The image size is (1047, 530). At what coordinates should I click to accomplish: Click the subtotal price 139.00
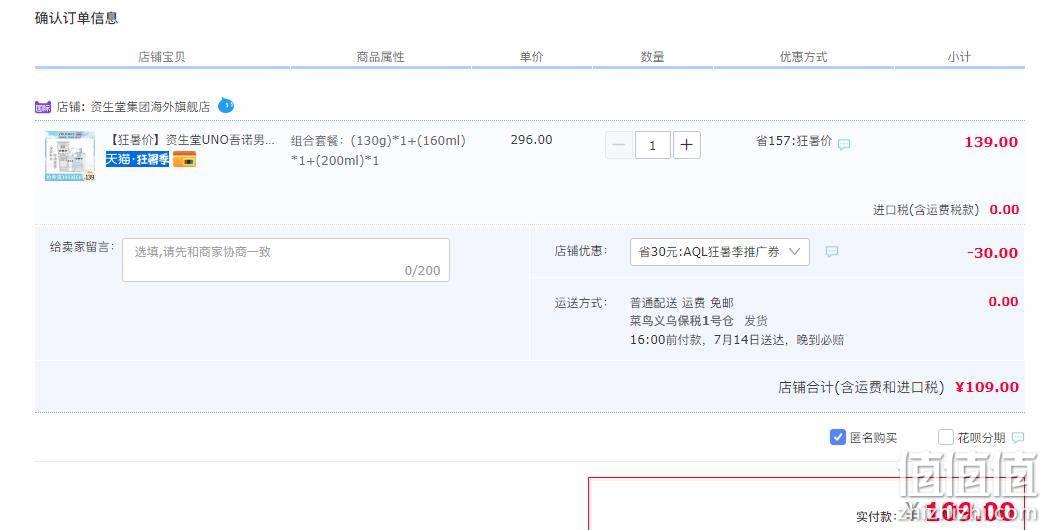pyautogui.click(x=991, y=142)
